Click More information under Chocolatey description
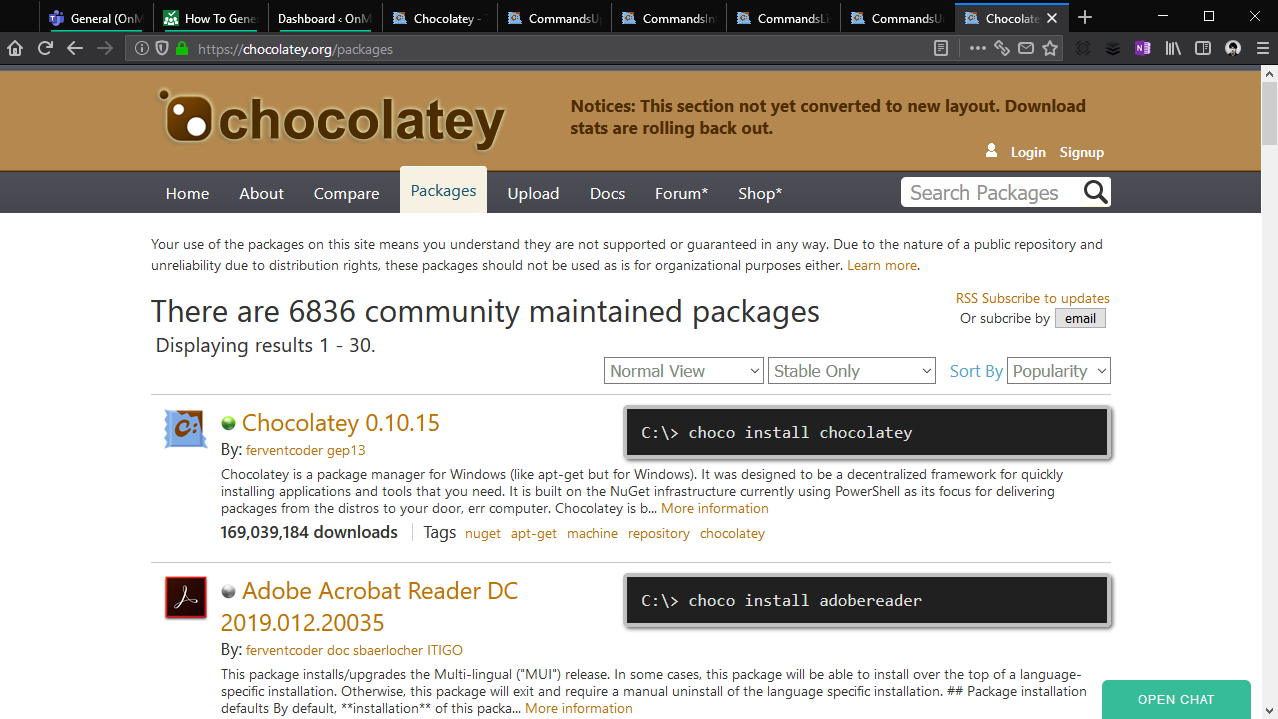The width and height of the screenshot is (1278, 719). (715, 508)
